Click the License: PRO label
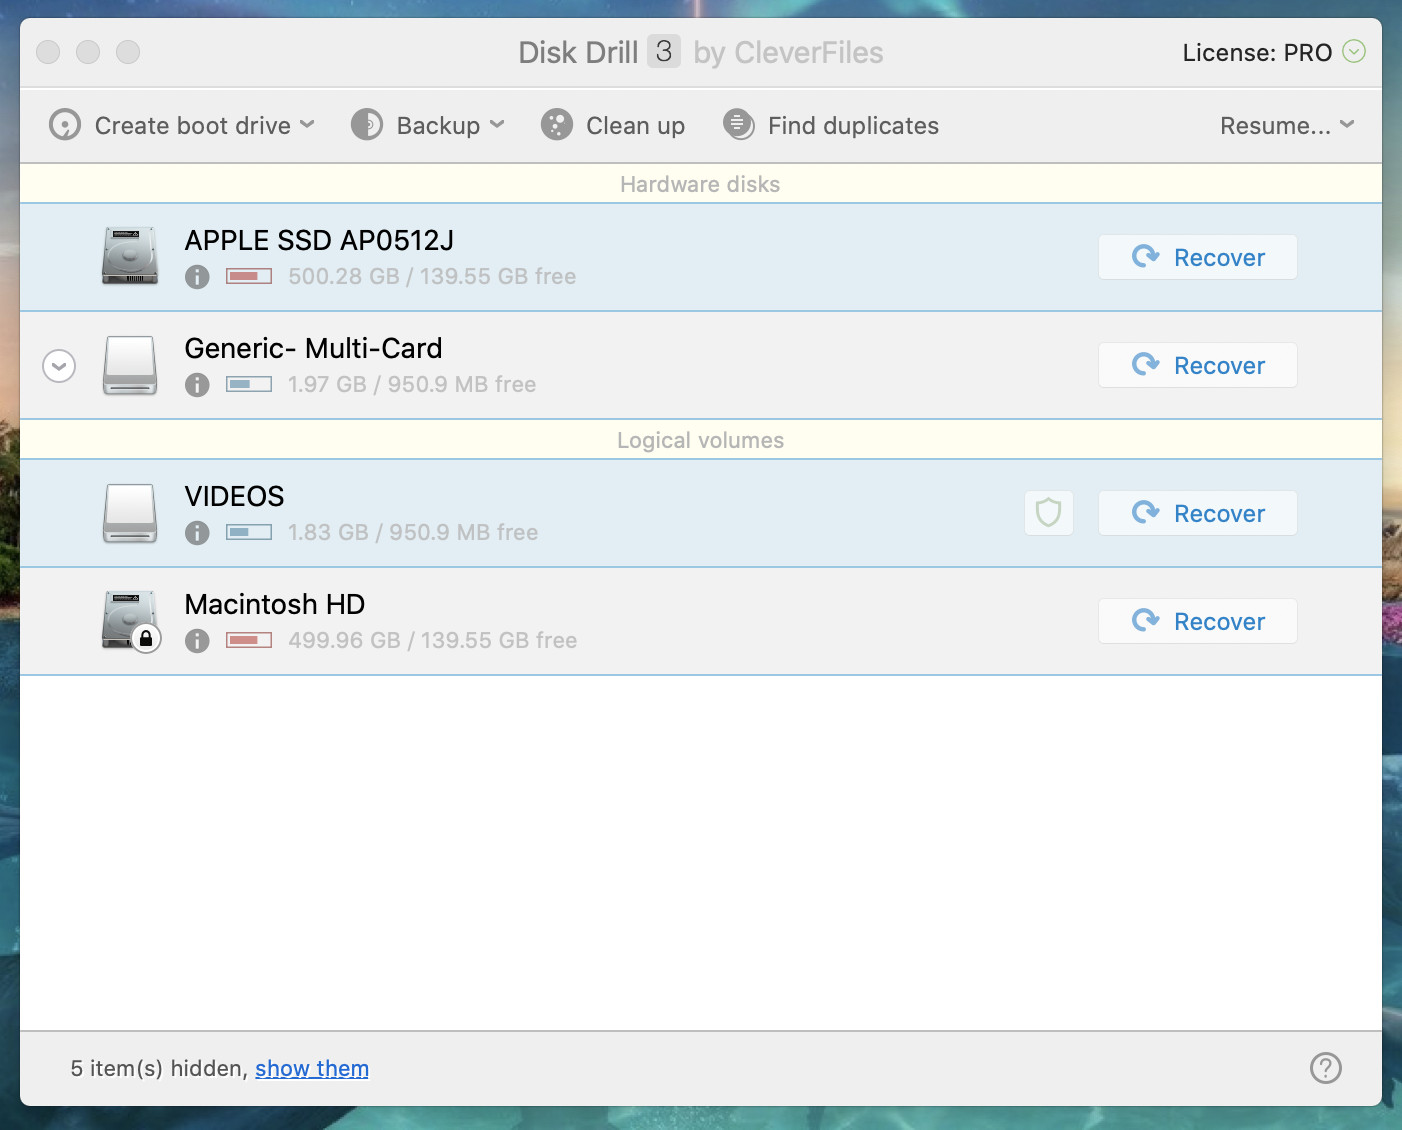The height and width of the screenshot is (1130, 1402). coord(1257,52)
